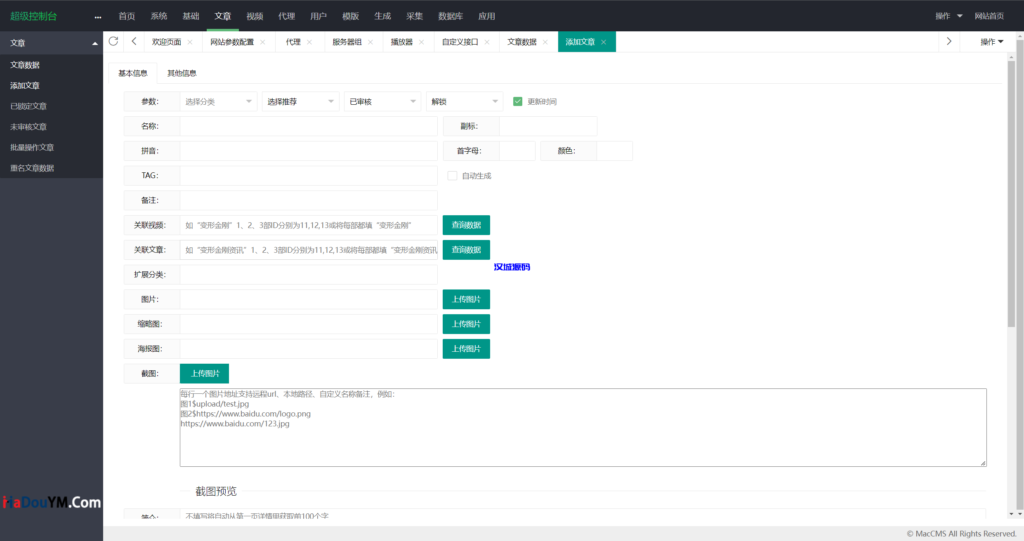
Task: Click 上传图片 in the 缩略图 row
Action: tap(466, 324)
